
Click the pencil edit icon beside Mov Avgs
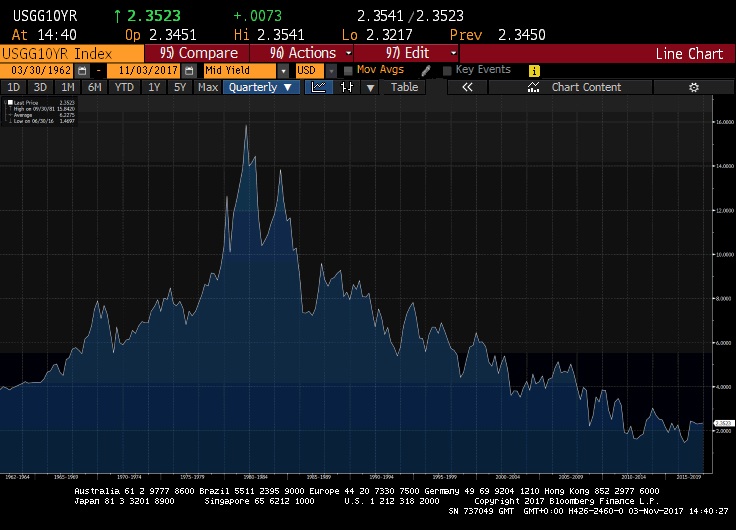pyautogui.click(x=426, y=71)
